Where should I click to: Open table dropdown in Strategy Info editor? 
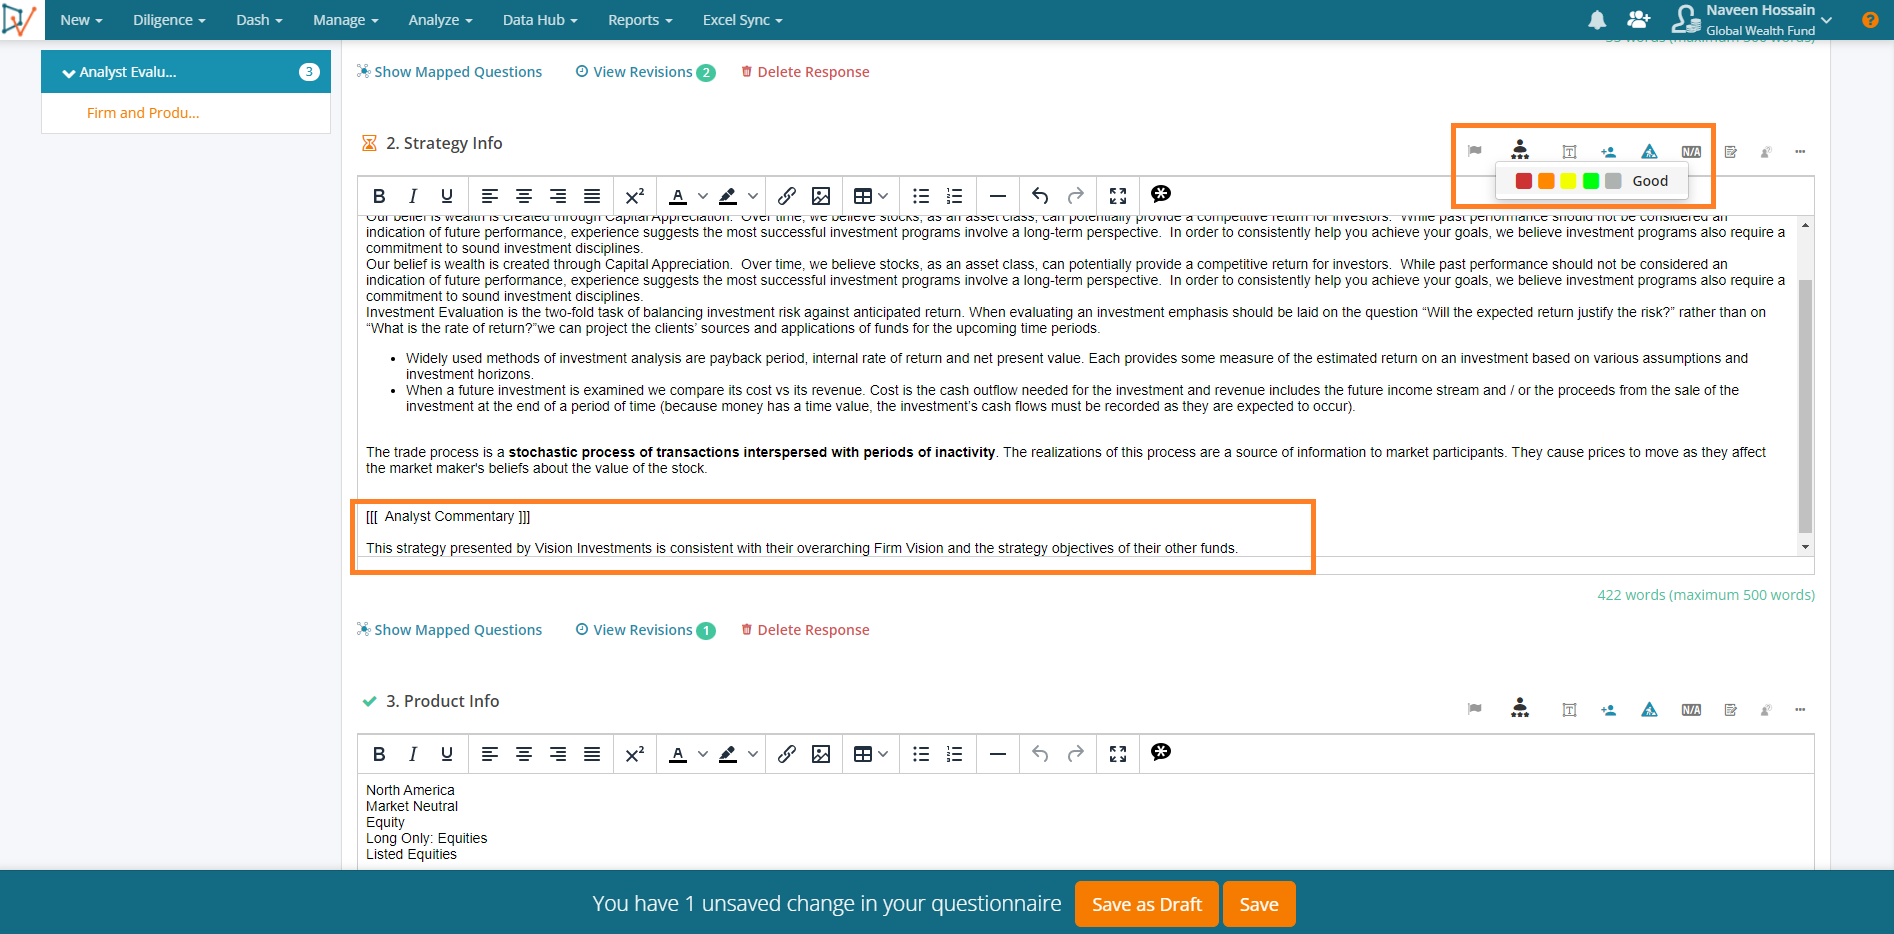point(871,196)
